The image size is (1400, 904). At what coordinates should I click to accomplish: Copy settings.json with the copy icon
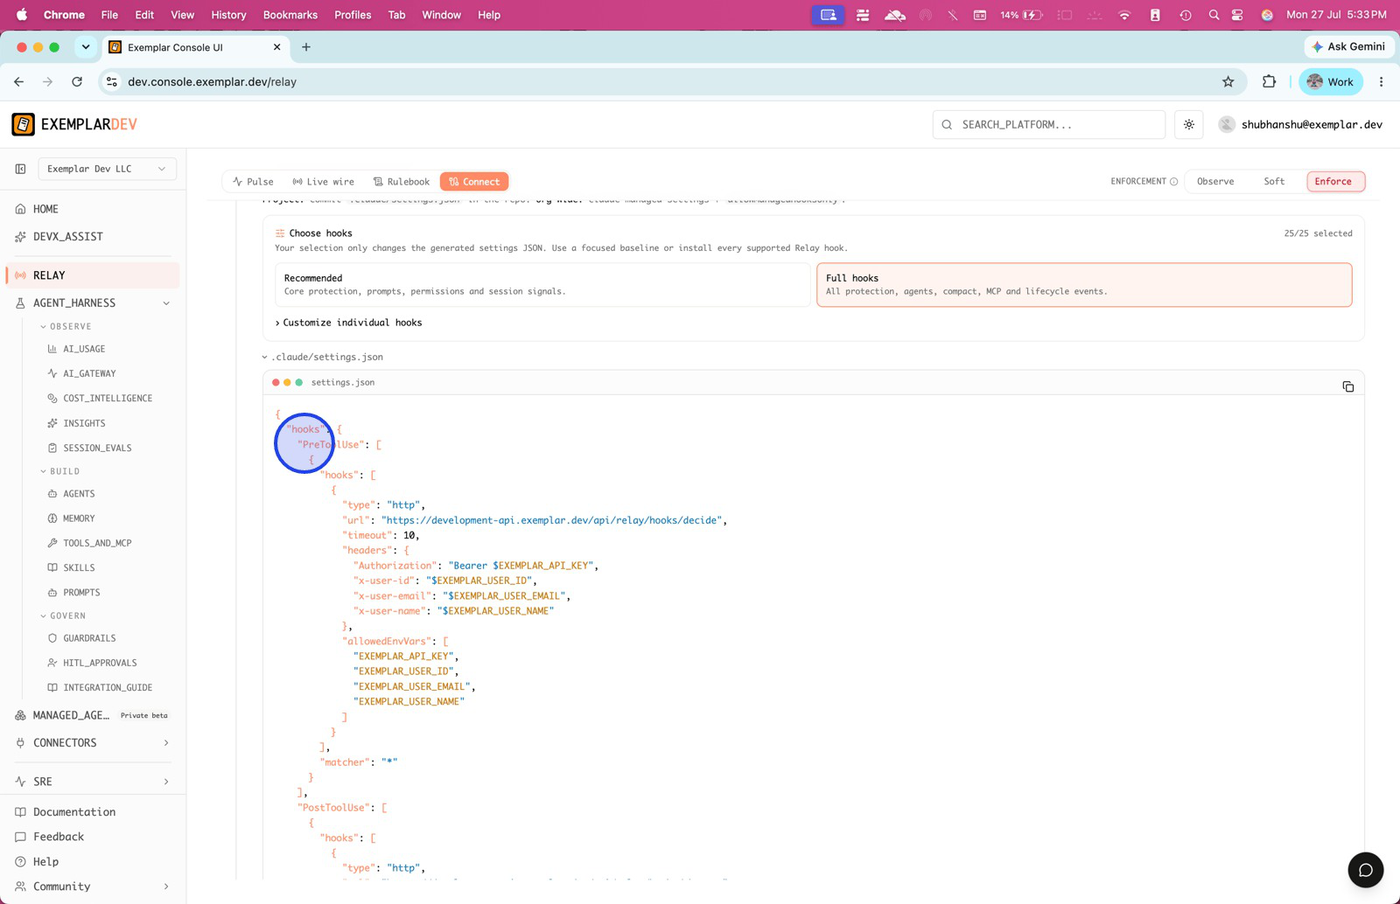pyautogui.click(x=1348, y=386)
